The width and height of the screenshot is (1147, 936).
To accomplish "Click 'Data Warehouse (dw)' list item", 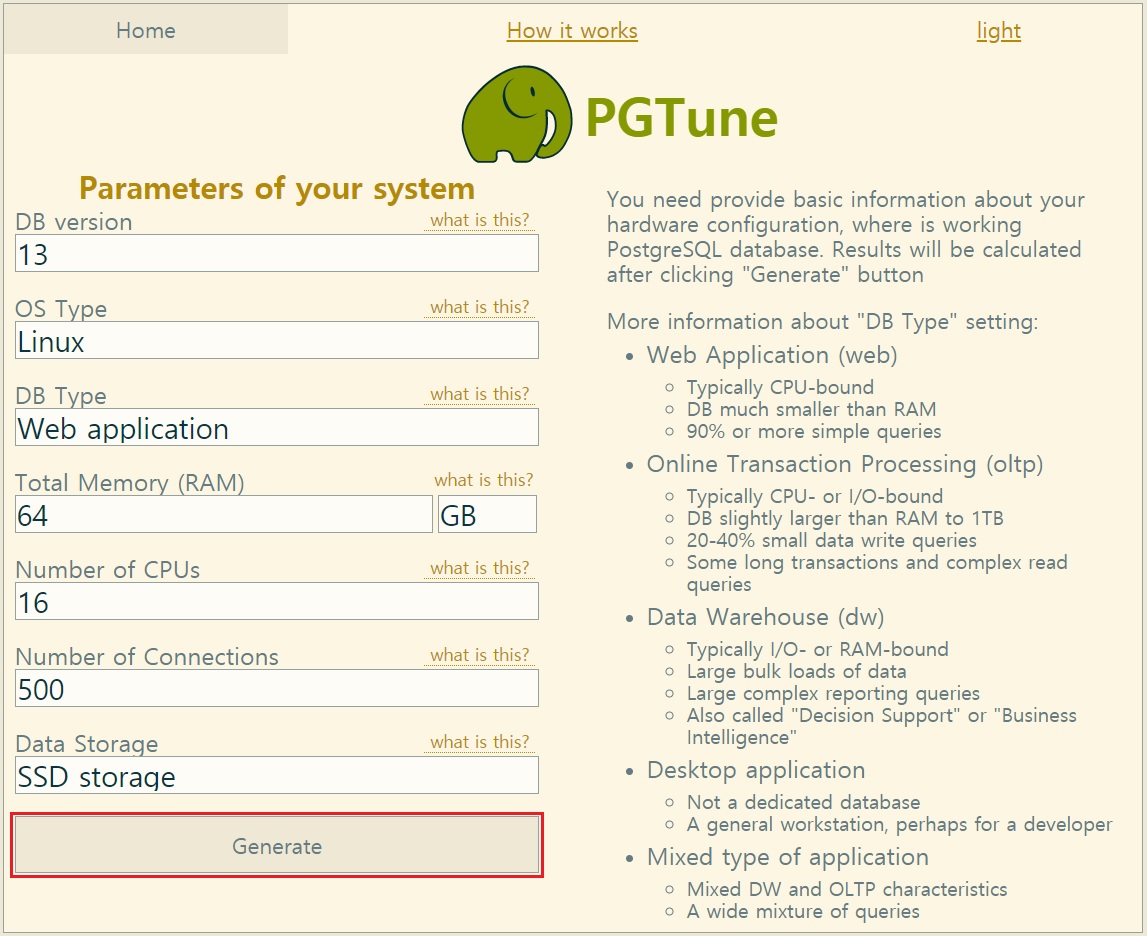I will coord(765,617).
